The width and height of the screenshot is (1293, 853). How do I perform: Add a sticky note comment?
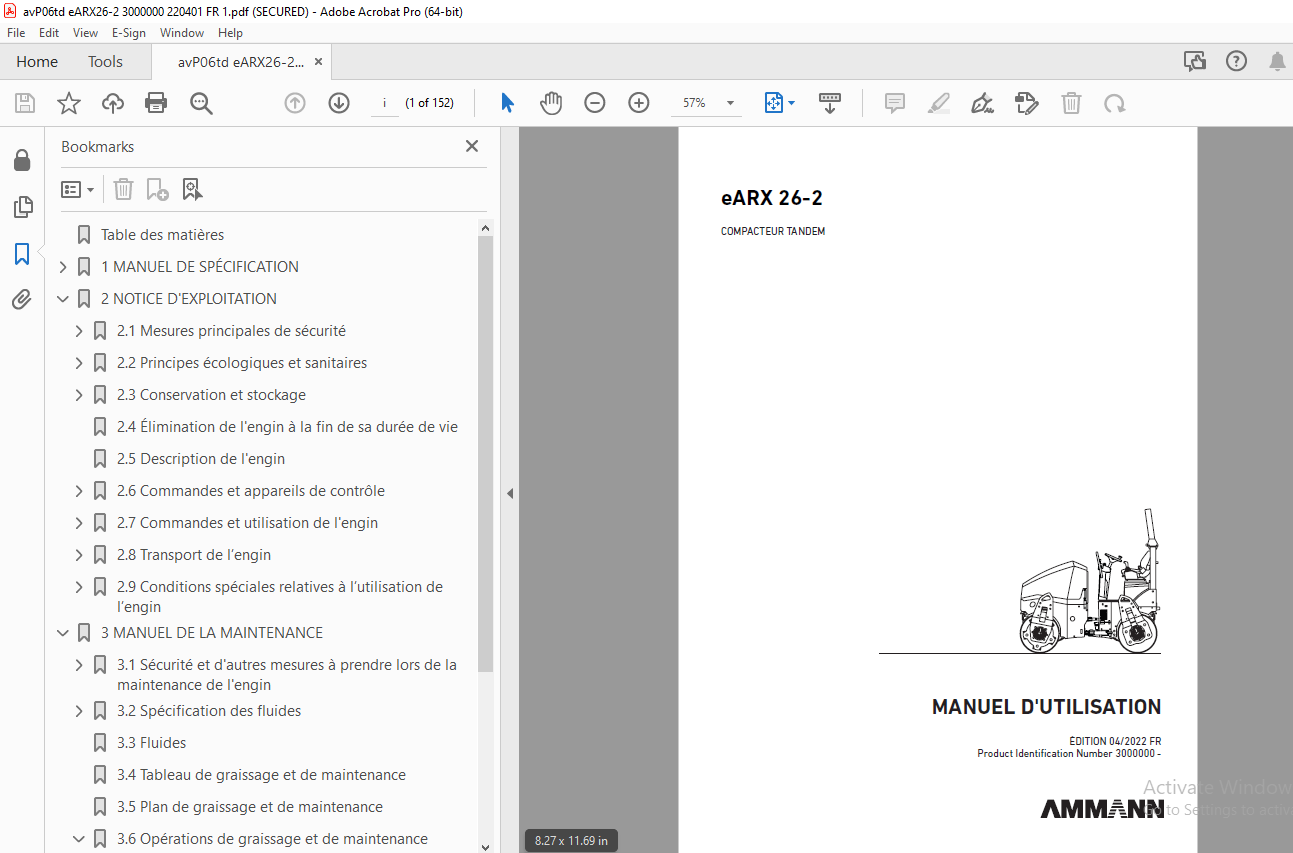pyautogui.click(x=895, y=103)
